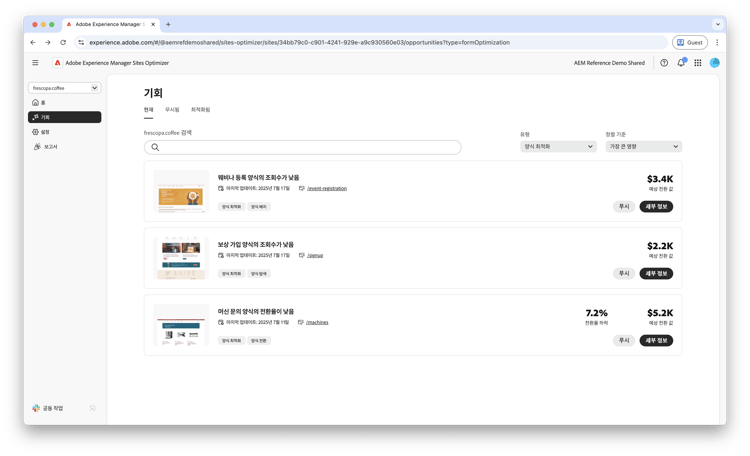The height and width of the screenshot is (456, 750).
Task: Click page icon beside /event-registration
Action: point(302,189)
